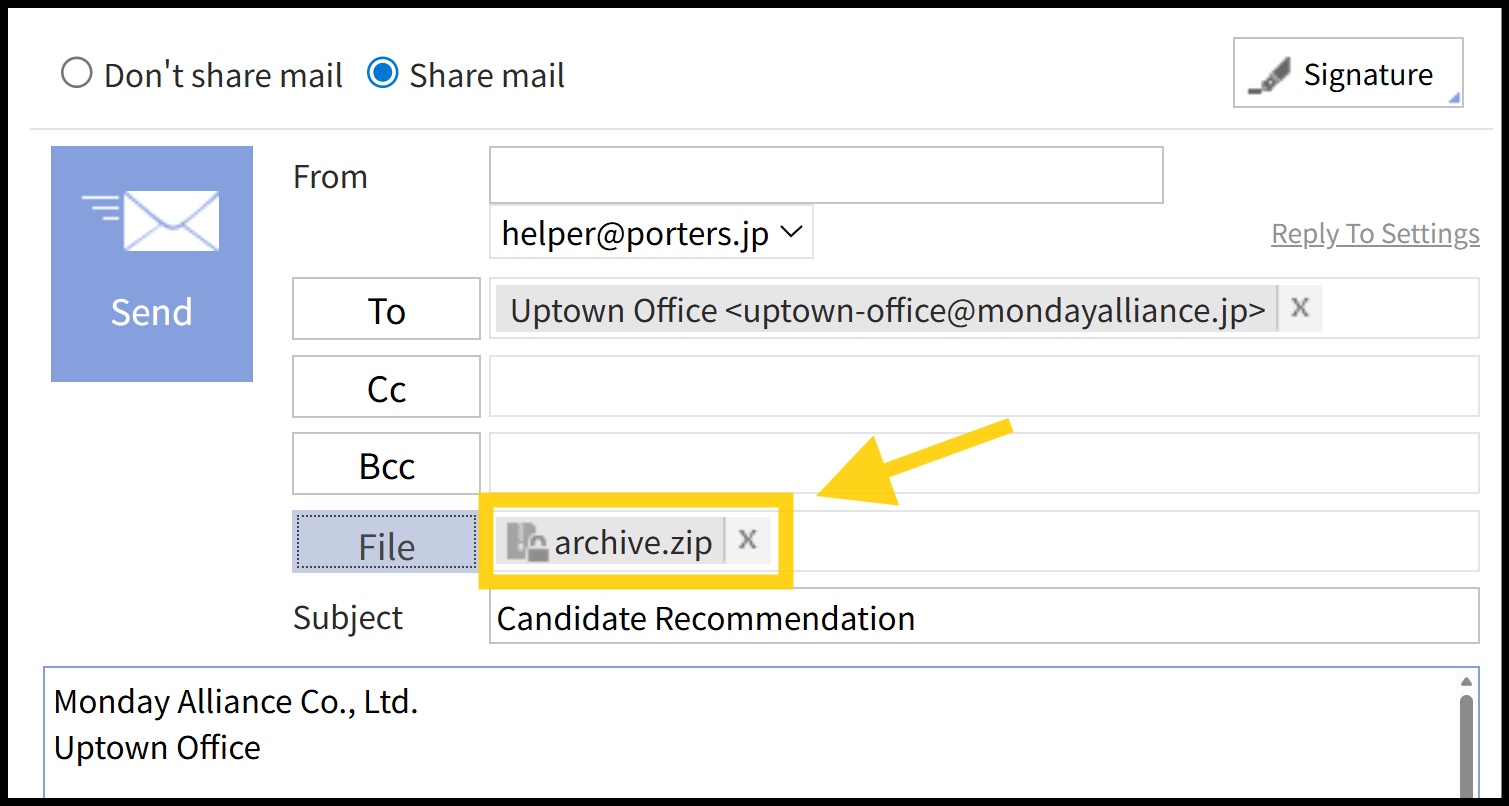Click the message body scrollbar up arrow

(x=1466, y=683)
